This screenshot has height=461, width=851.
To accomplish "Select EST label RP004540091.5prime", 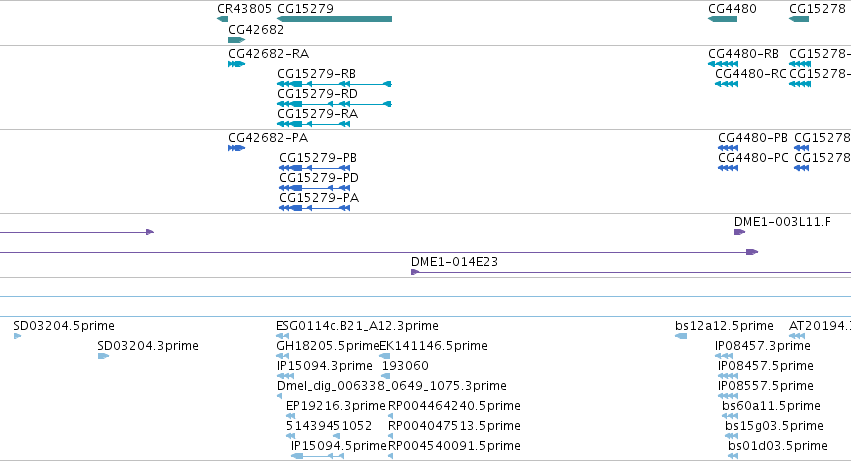I will click(454, 446).
